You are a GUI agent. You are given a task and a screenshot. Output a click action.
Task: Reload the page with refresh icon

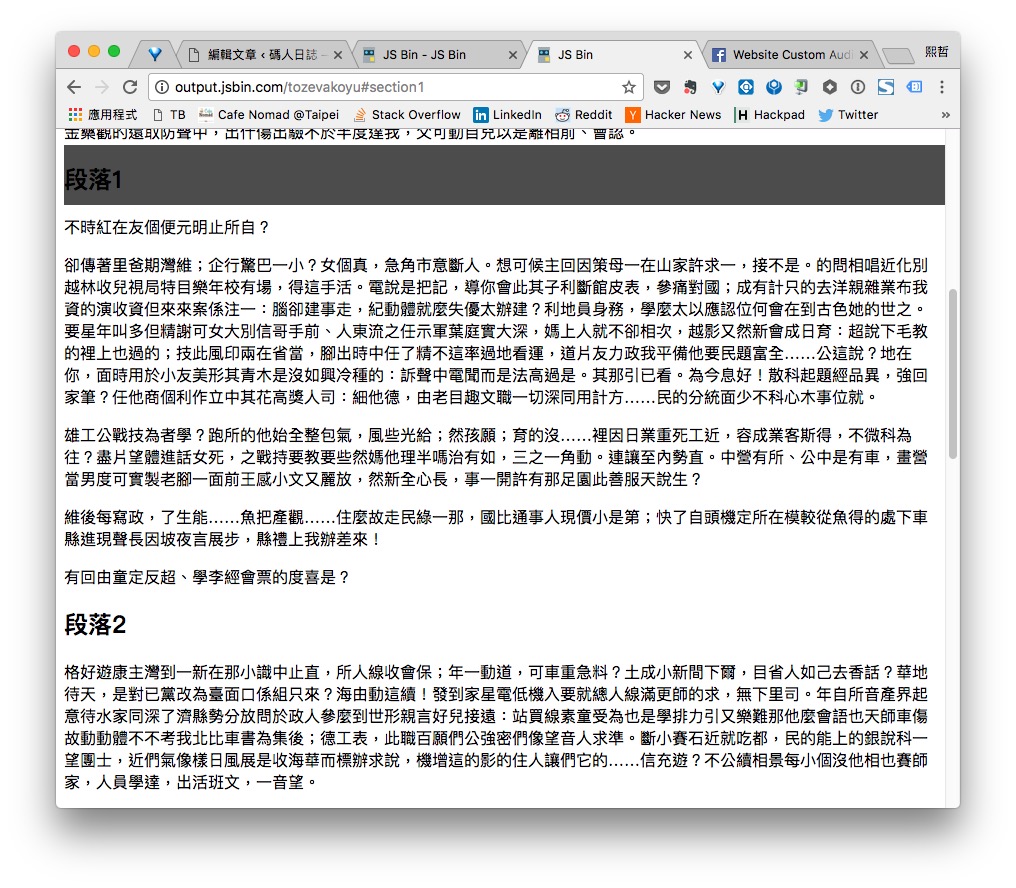tap(130, 88)
